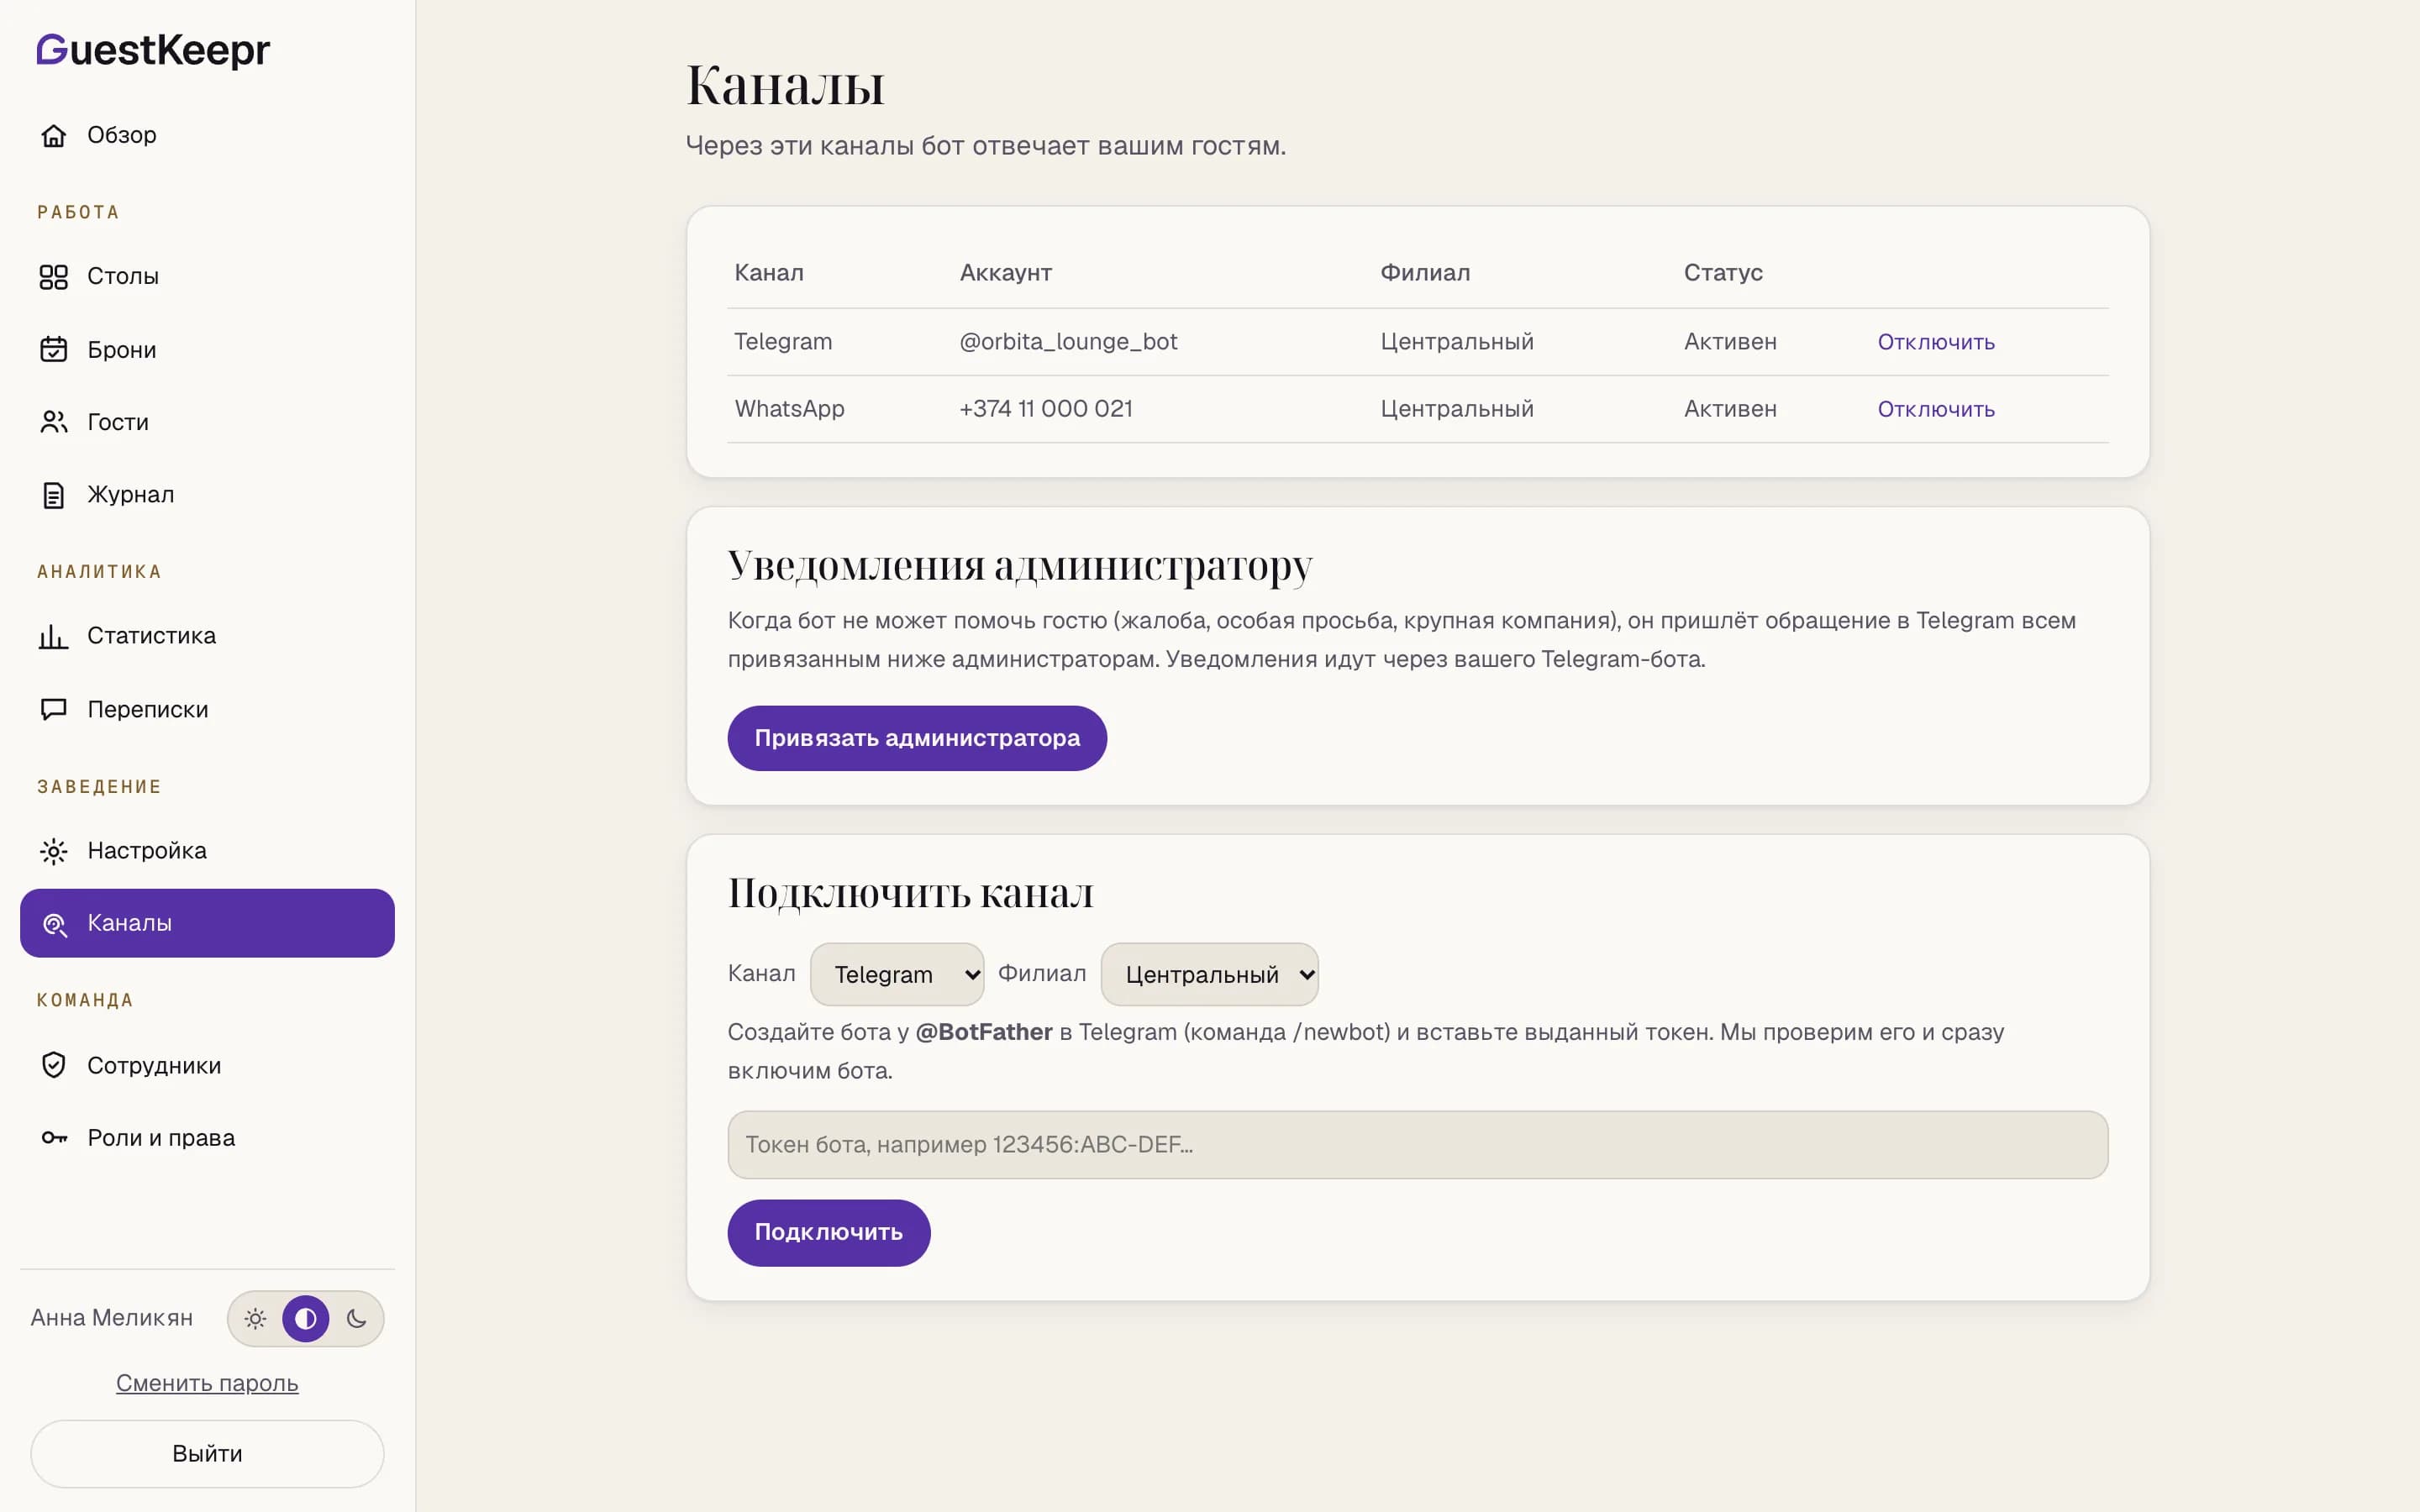The image size is (2420, 1512).
Task: Open Роли и права in sidebar
Action: (x=207, y=1138)
